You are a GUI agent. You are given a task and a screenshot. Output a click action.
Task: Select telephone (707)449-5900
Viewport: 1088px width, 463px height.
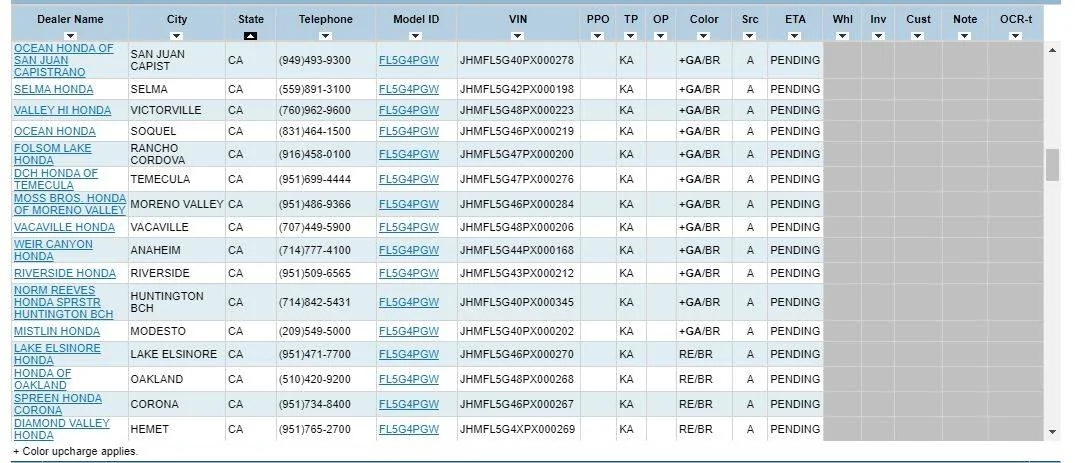pos(314,228)
